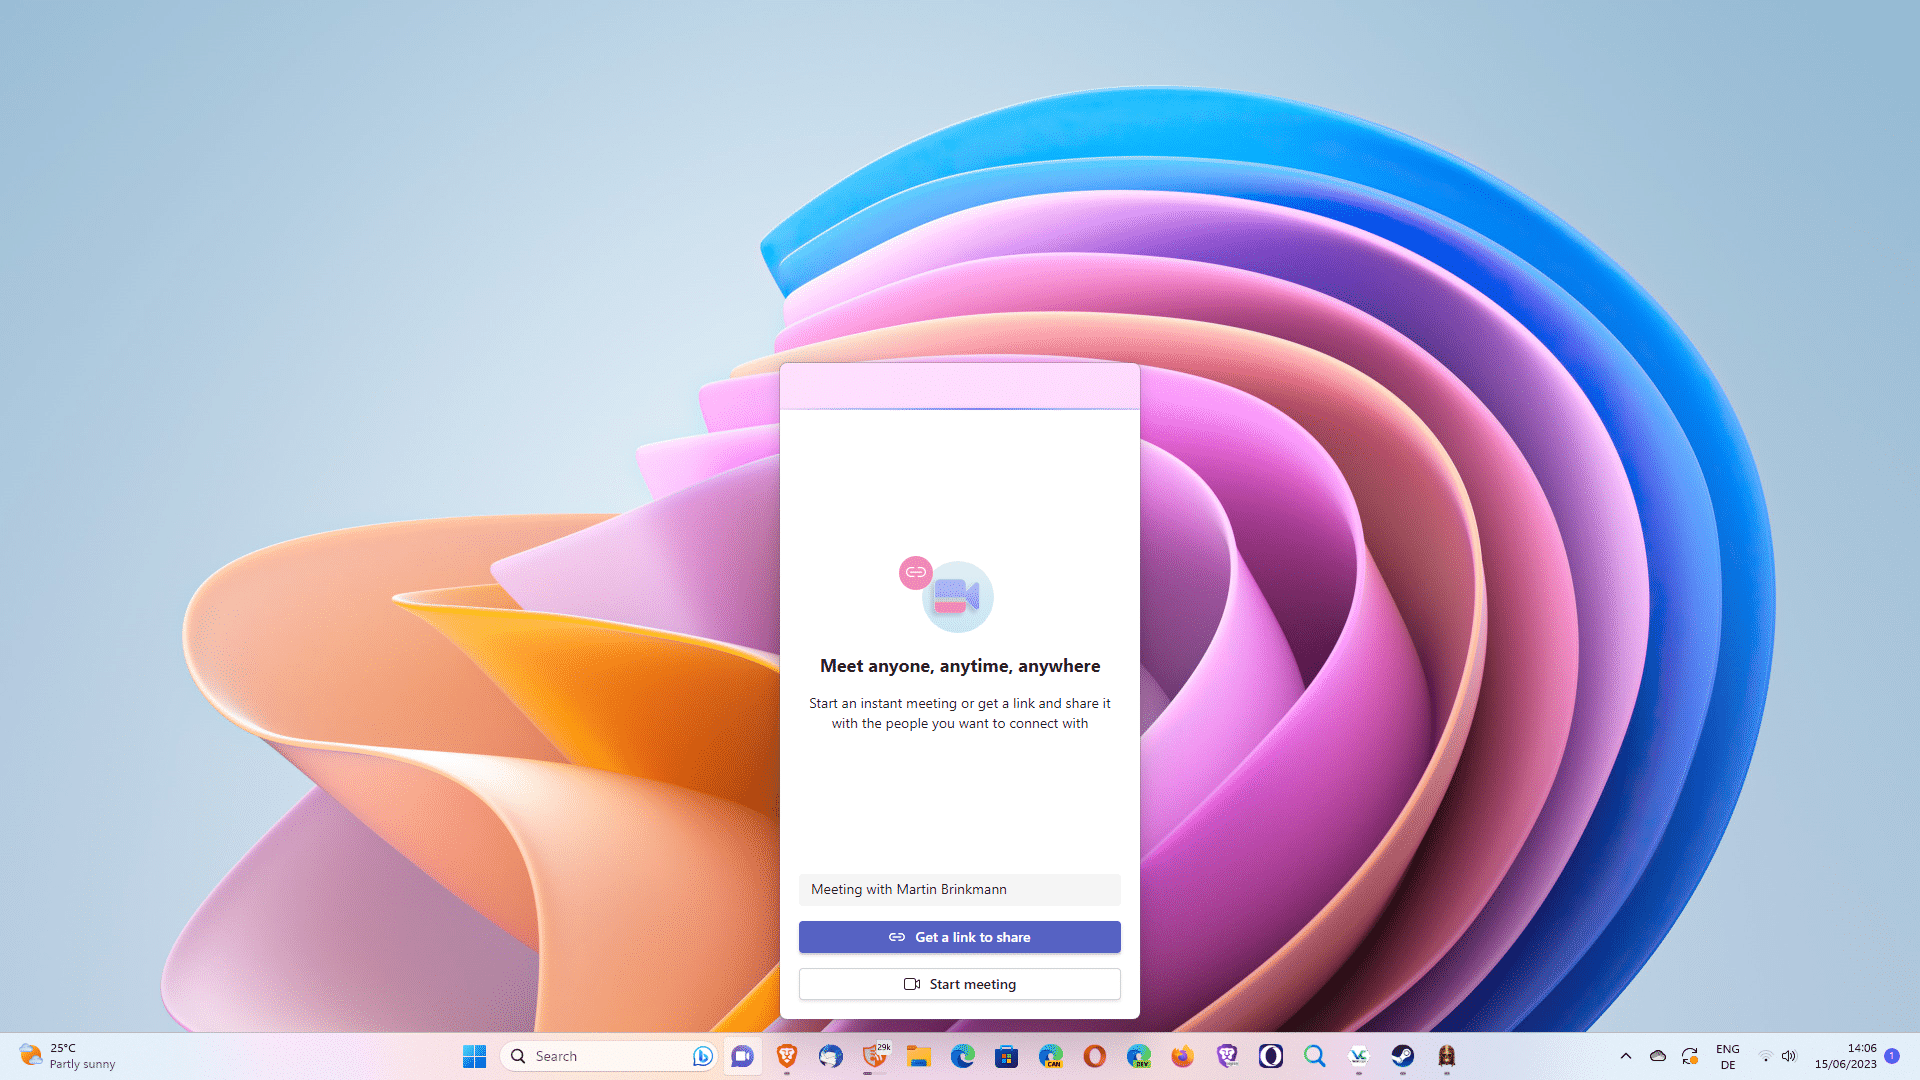1920x1080 pixels.
Task: Click the Get a link to share button
Action: [959, 937]
